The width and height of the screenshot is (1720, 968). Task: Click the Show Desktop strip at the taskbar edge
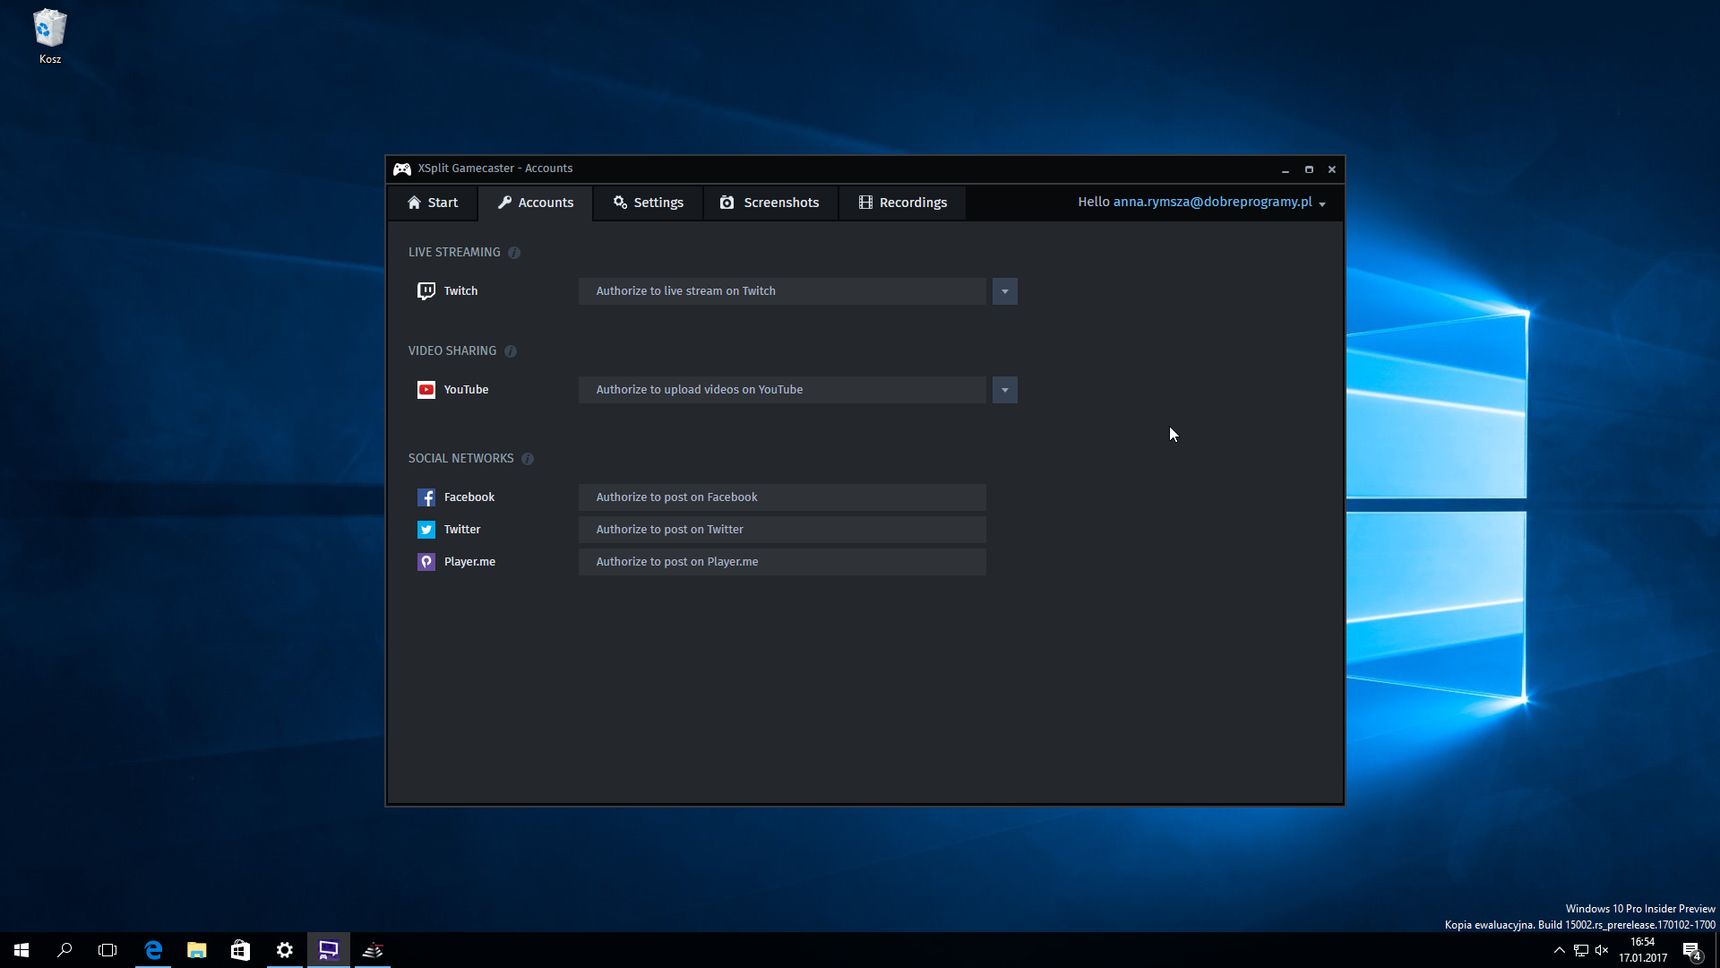coord(1717,950)
